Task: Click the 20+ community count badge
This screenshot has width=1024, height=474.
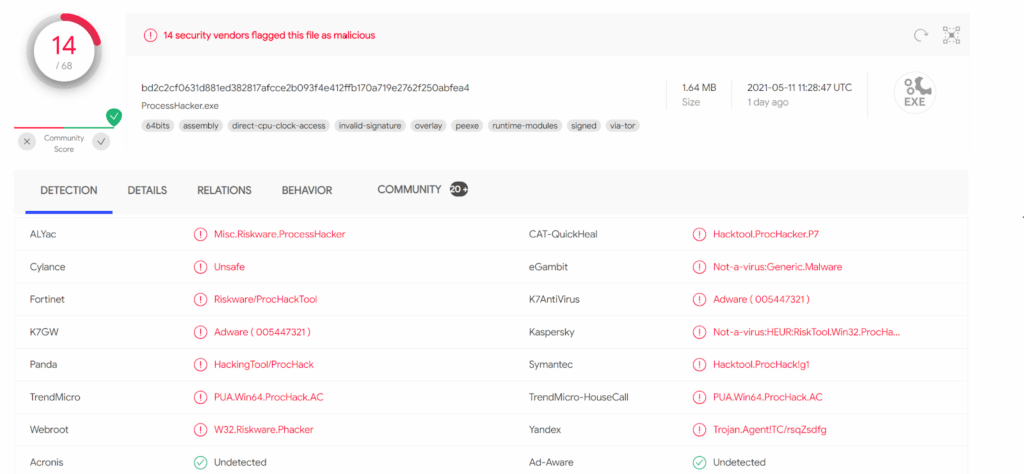Action: click(x=459, y=189)
